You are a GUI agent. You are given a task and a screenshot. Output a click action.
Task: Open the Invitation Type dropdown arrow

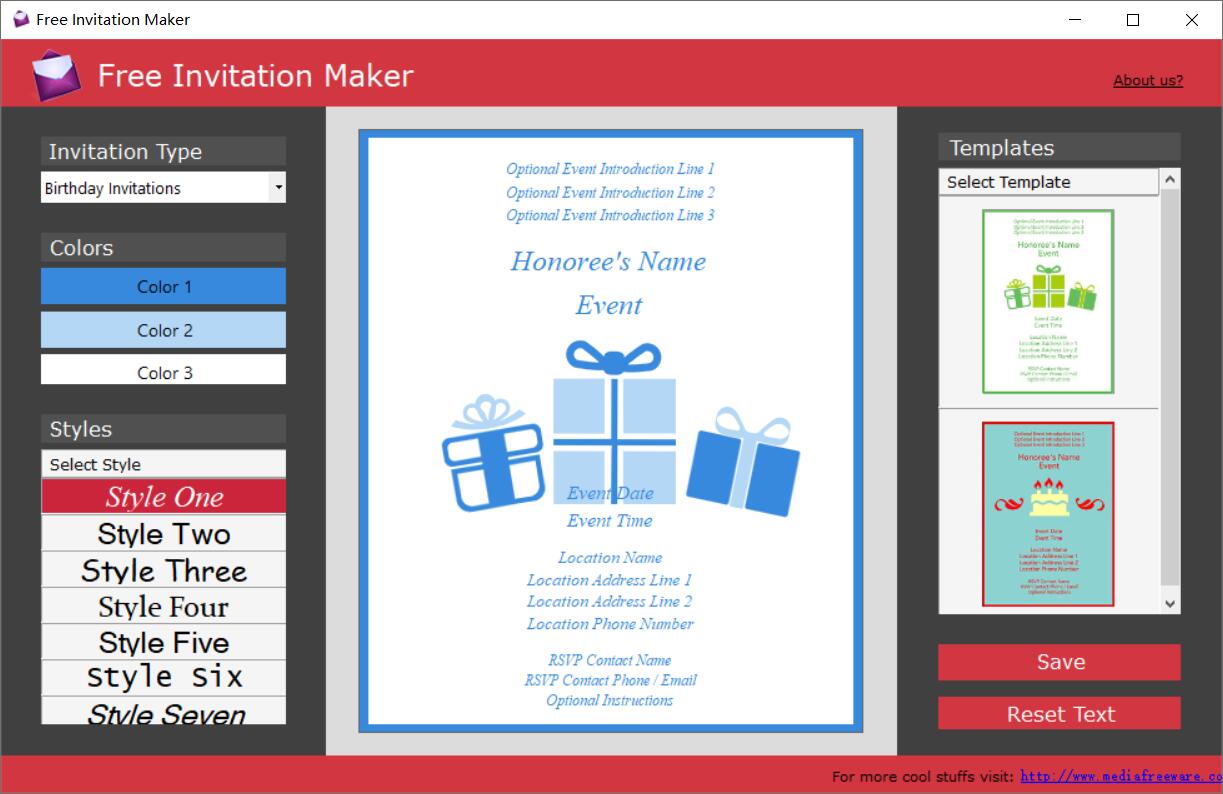click(x=278, y=187)
